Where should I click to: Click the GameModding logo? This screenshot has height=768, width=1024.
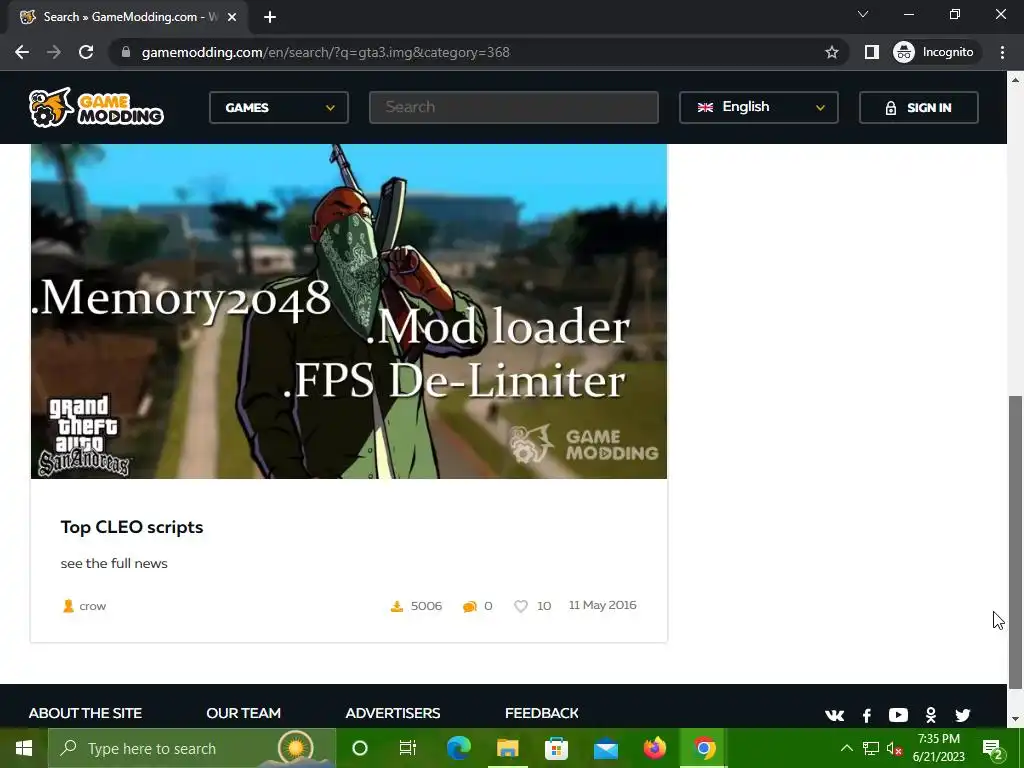click(x=96, y=108)
